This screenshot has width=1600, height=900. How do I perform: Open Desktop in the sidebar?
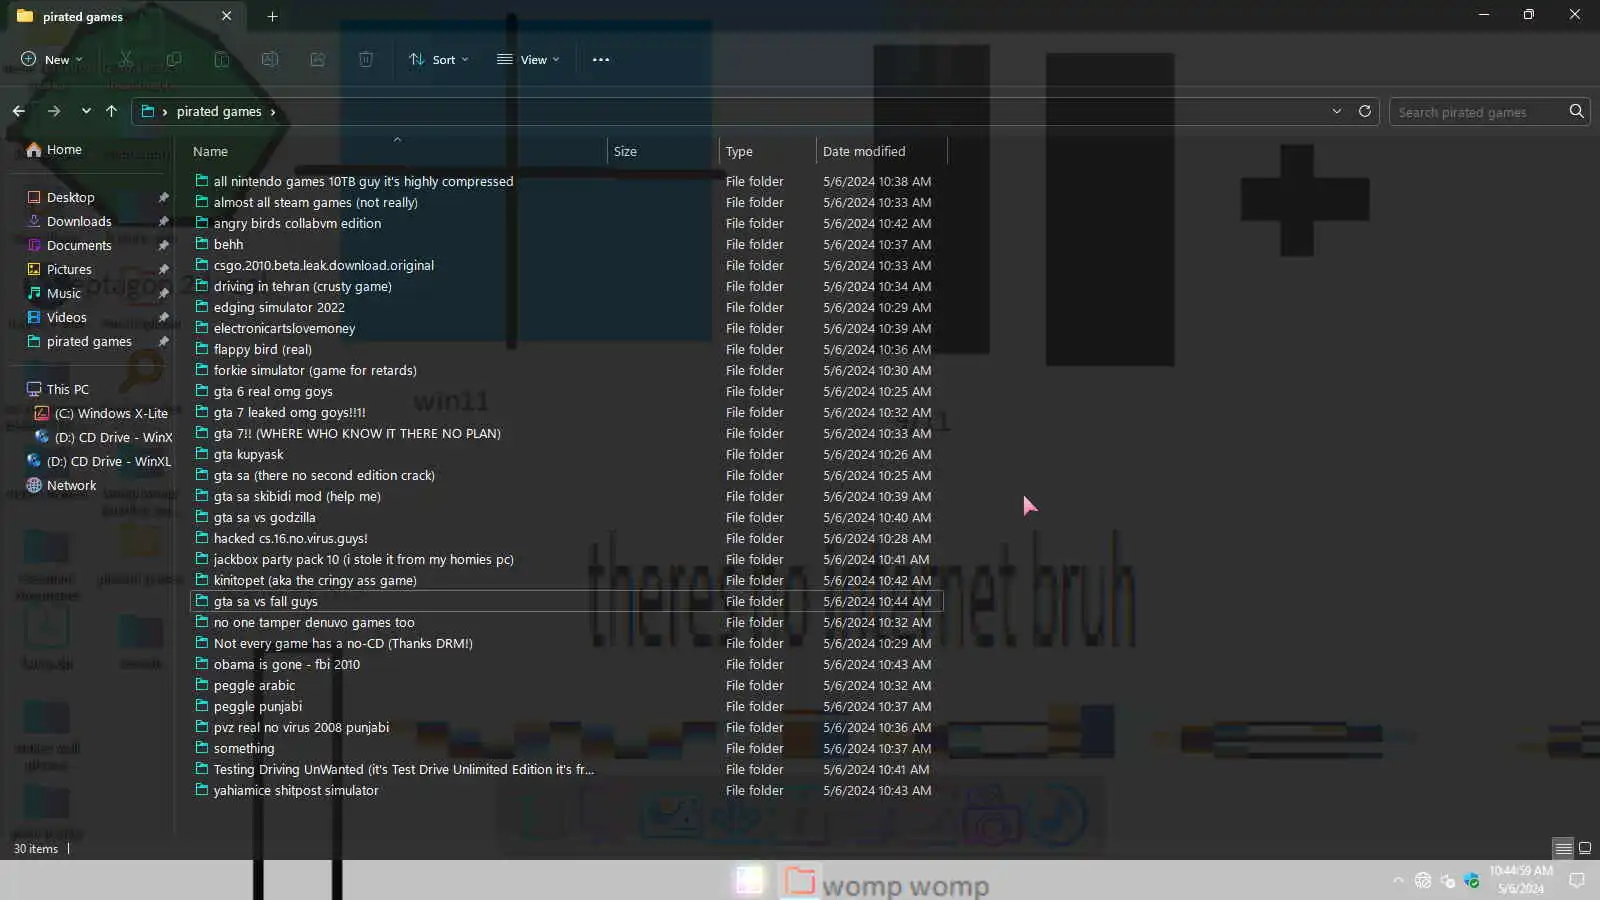(x=71, y=197)
